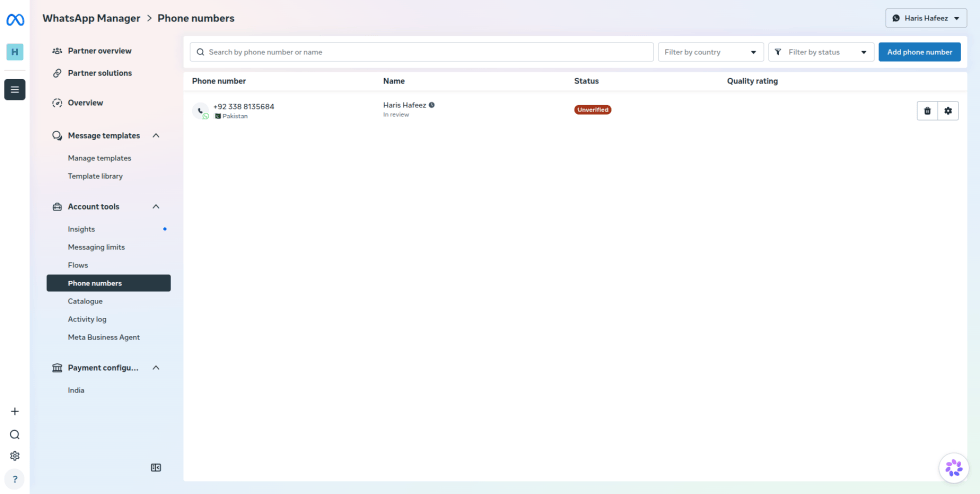Click the phone icon beside +92 number

pos(201,111)
